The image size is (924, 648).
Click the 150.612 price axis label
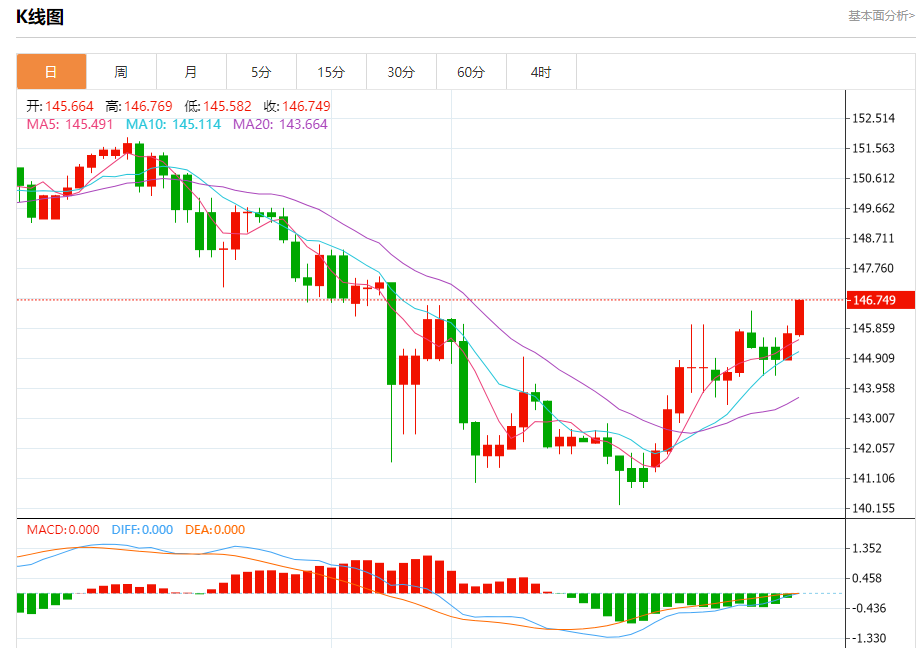873,178
